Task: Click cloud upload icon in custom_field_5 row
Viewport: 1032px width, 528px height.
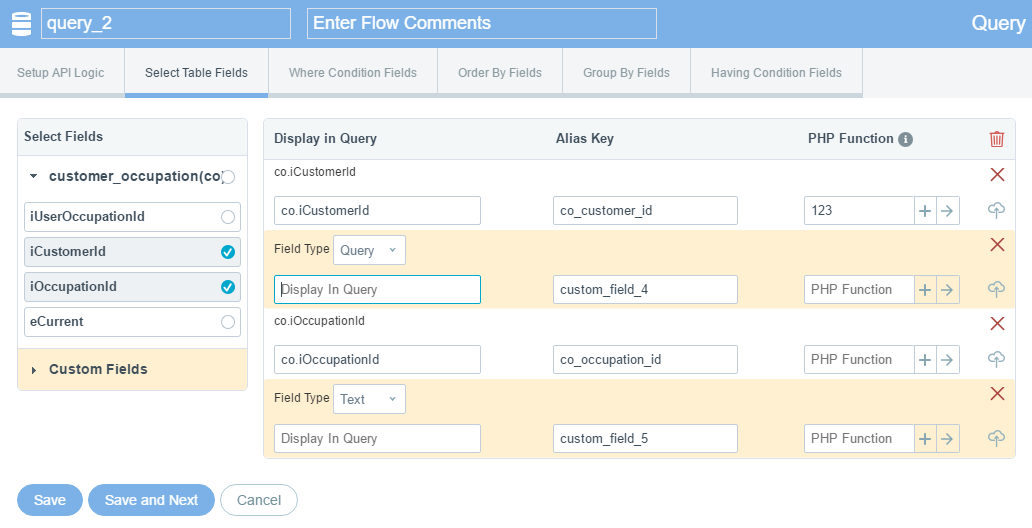Action: tap(996, 438)
